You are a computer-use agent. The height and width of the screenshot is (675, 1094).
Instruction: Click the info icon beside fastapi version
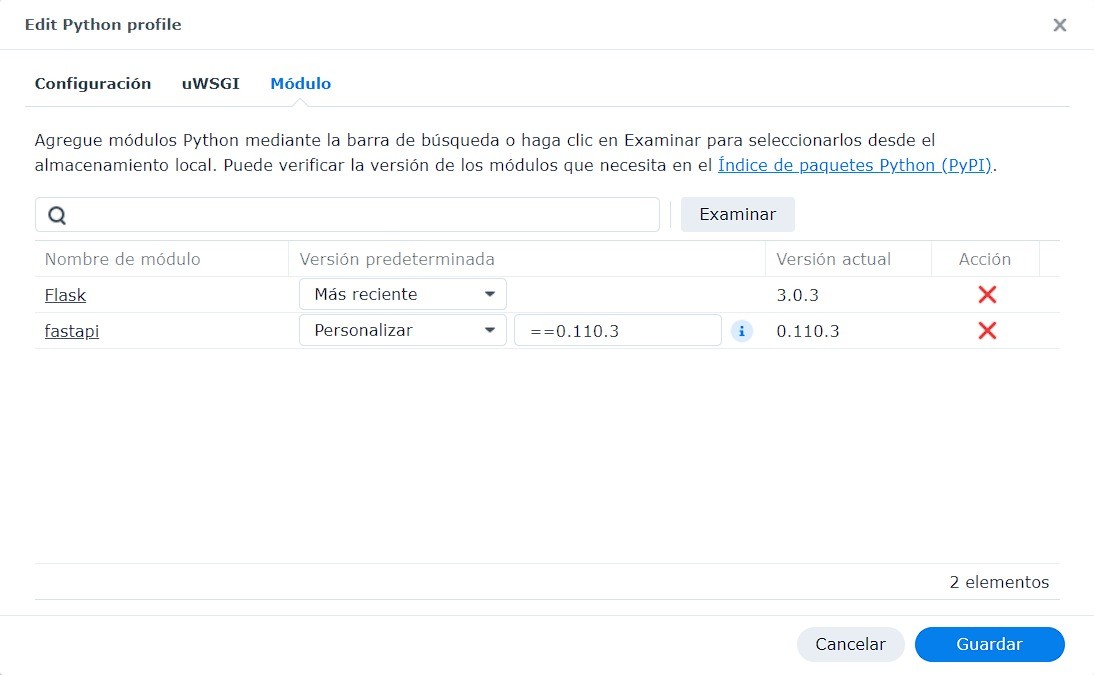click(x=741, y=331)
